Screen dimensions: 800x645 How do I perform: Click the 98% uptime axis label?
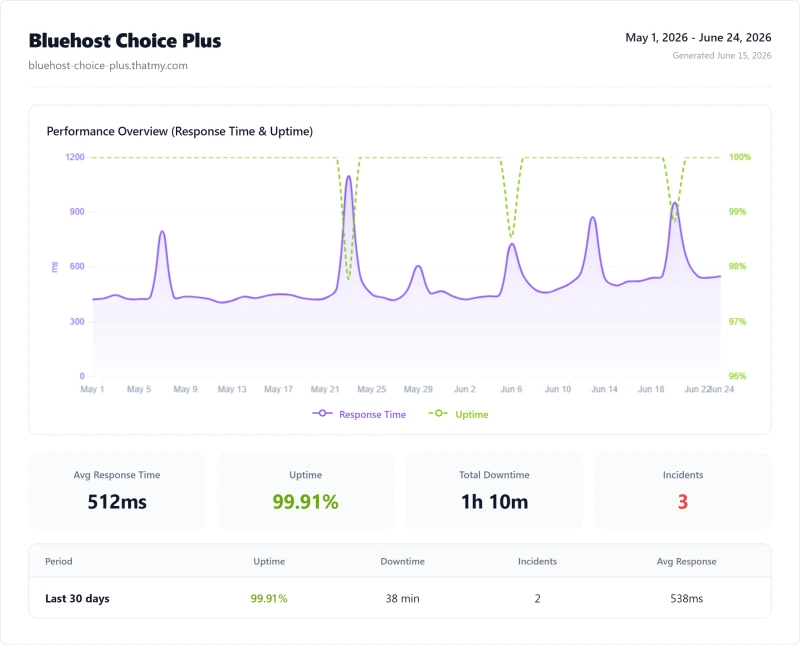point(737,266)
